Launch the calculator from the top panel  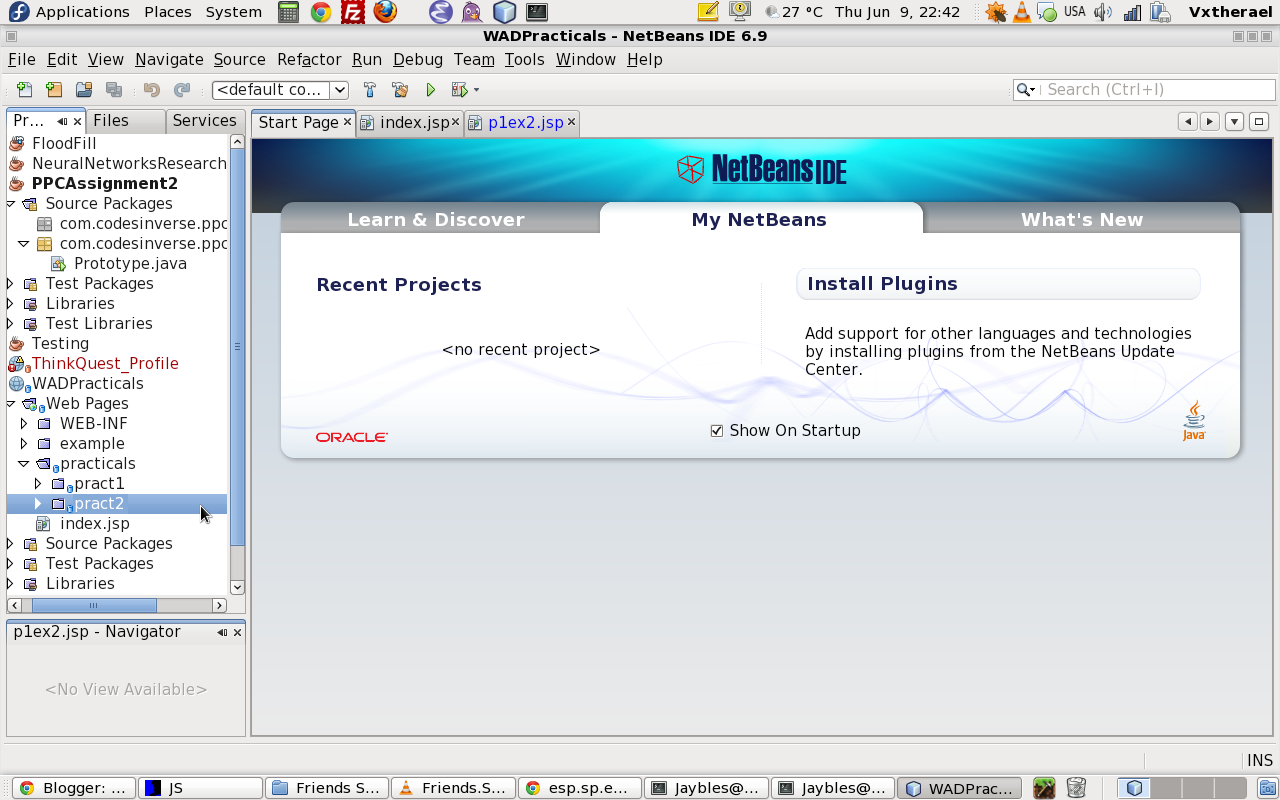(x=289, y=12)
